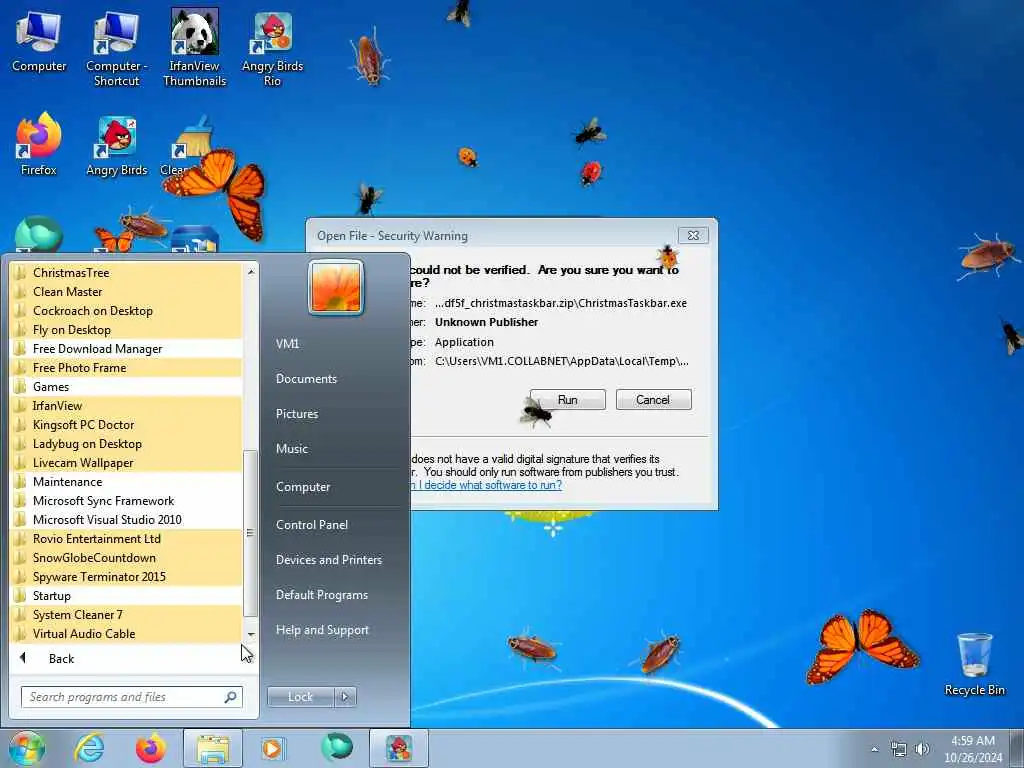Open the media player taskbar icon
This screenshot has width=1024, height=768.
pyautogui.click(x=272, y=748)
